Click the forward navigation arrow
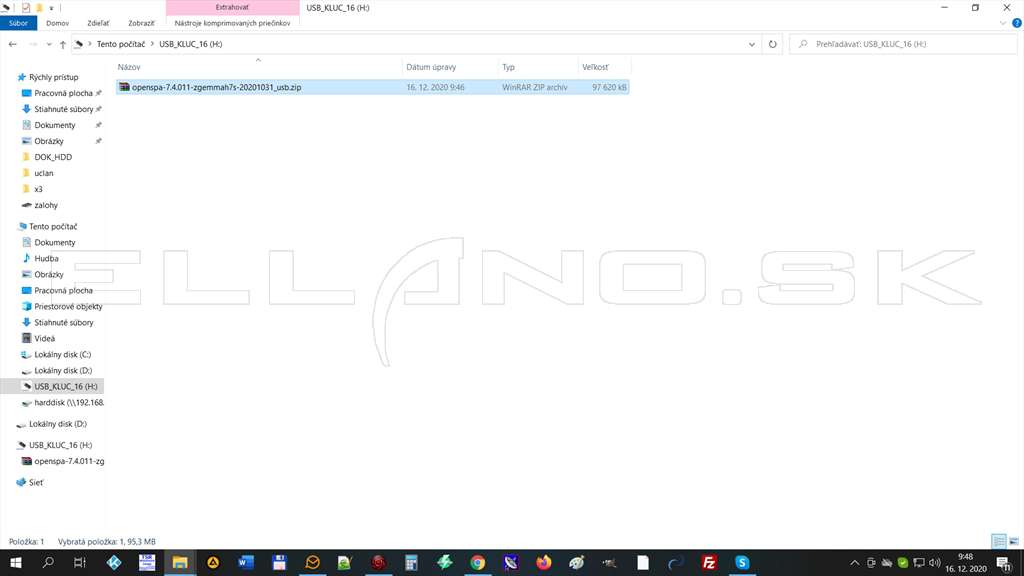This screenshot has width=1024, height=576. 33,44
